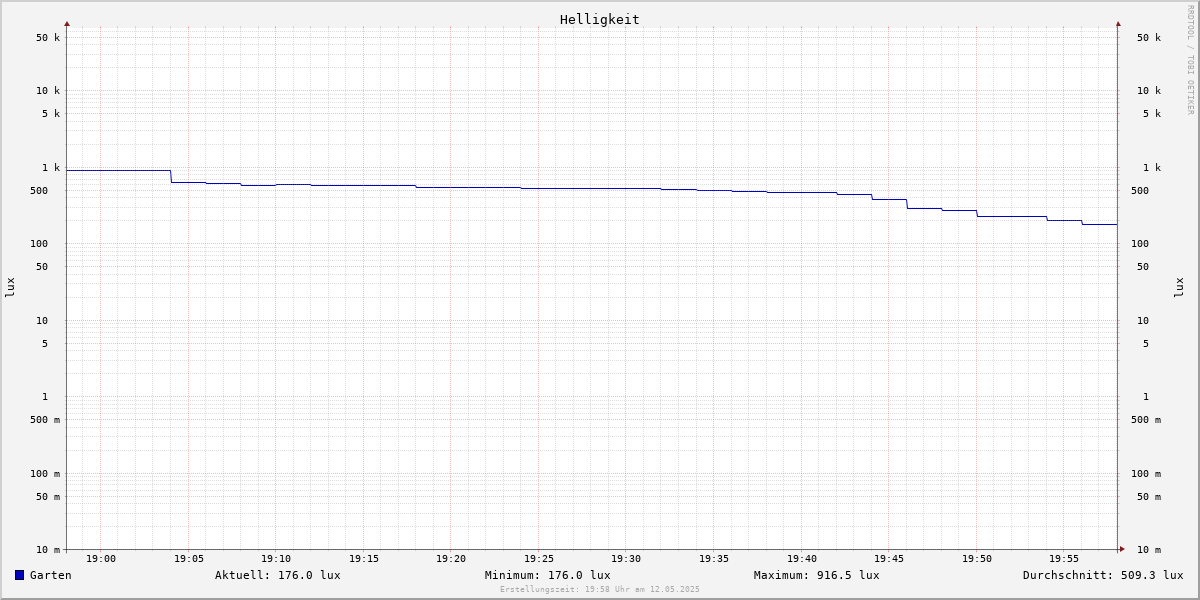
Task: Click the 19:05 time axis label
Action: tap(189, 559)
